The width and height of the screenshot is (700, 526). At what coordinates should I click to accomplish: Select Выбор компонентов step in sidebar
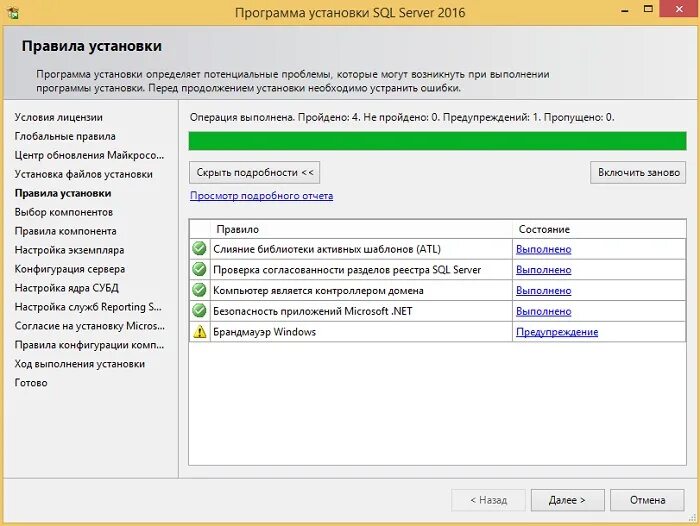click(64, 212)
